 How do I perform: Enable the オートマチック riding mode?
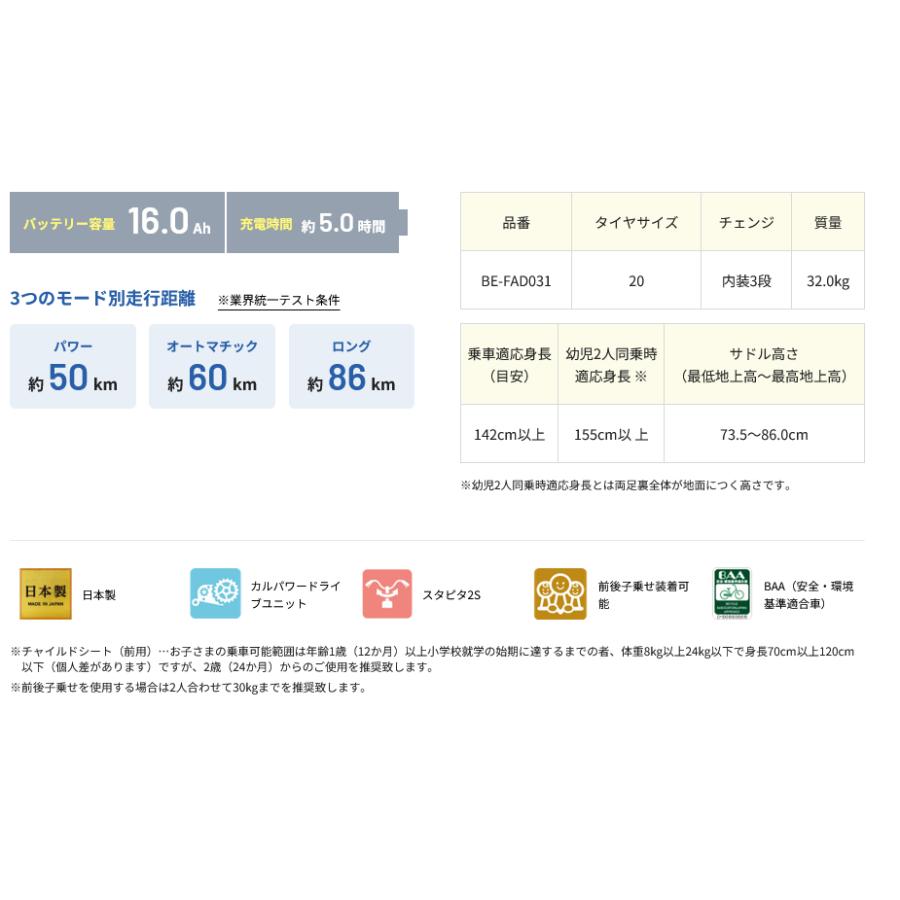click(x=211, y=365)
